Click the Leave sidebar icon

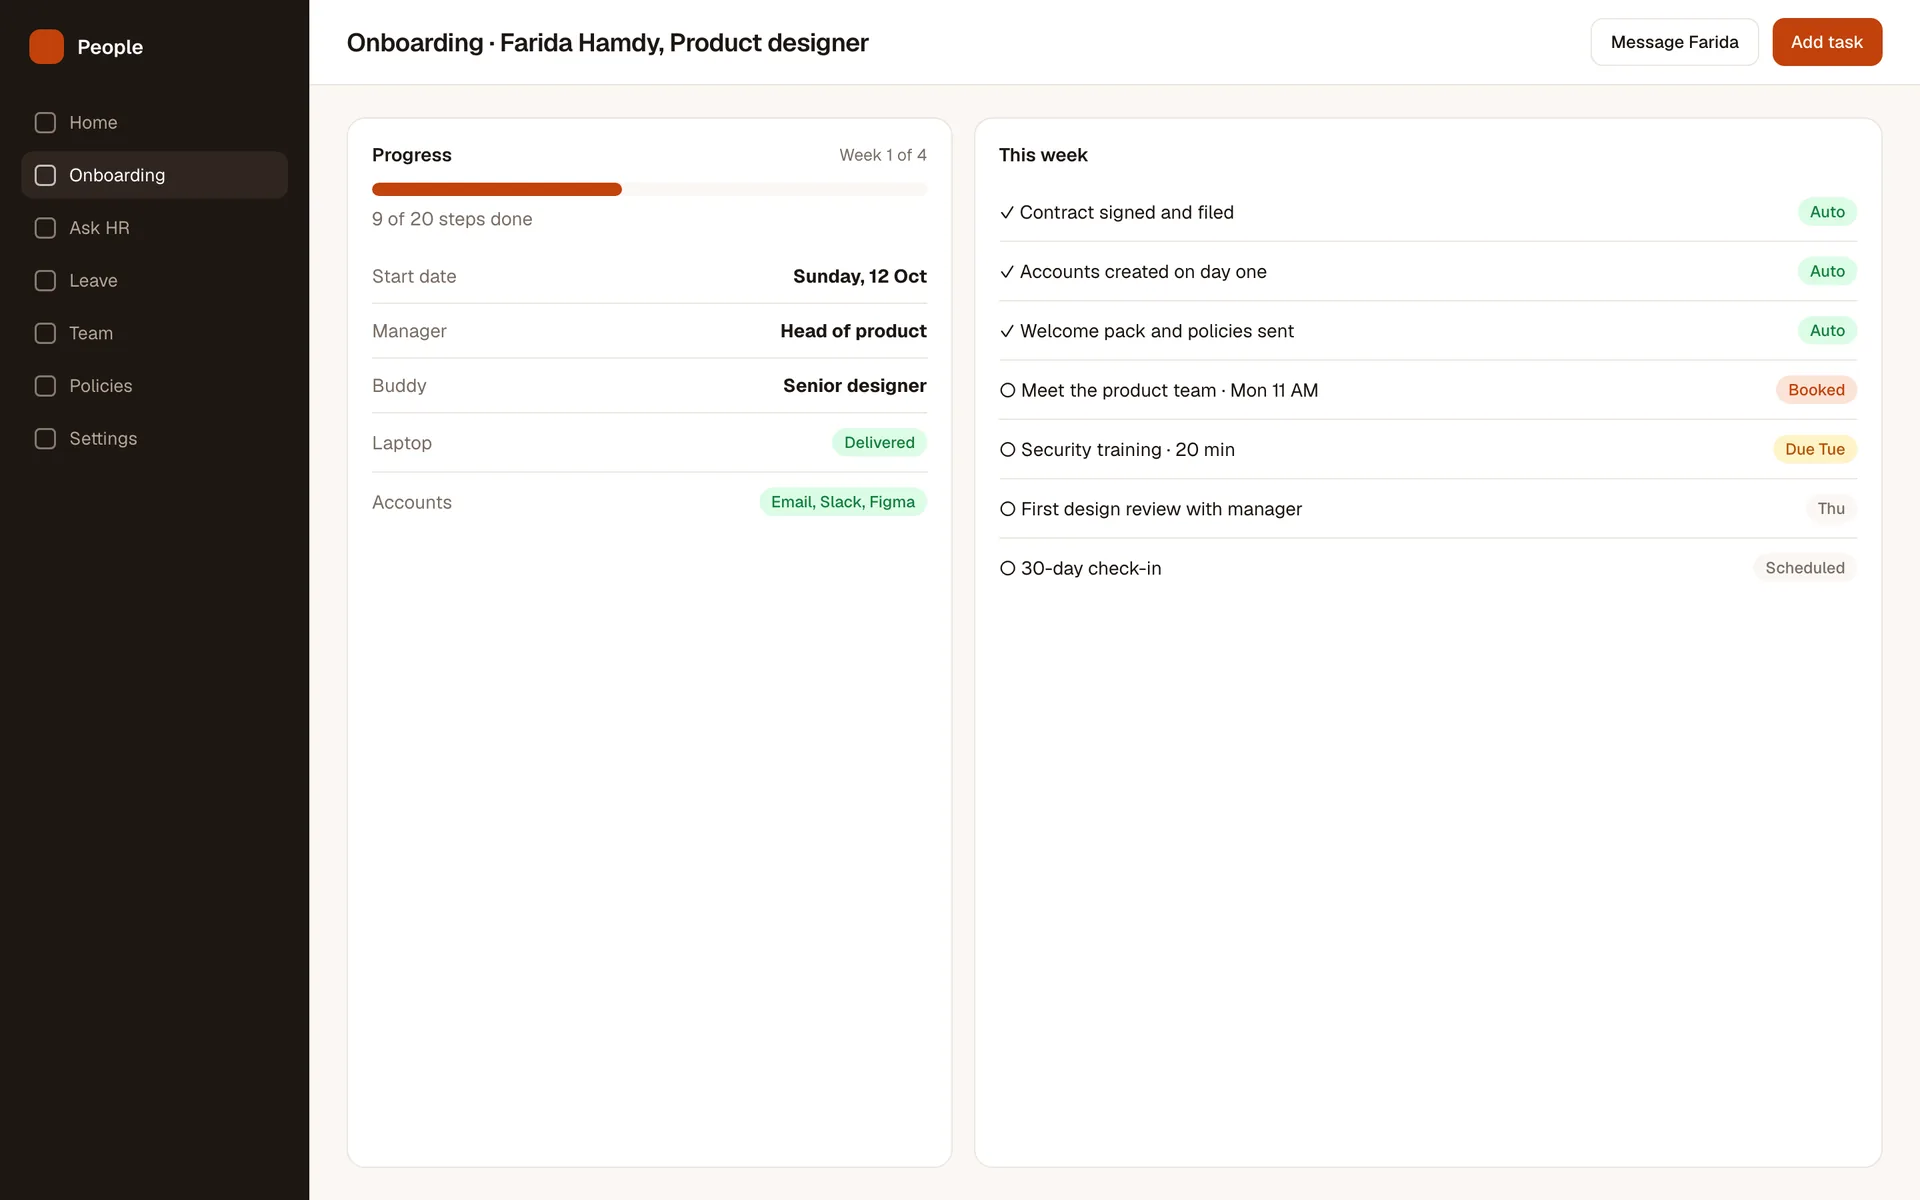[x=45, y=281]
